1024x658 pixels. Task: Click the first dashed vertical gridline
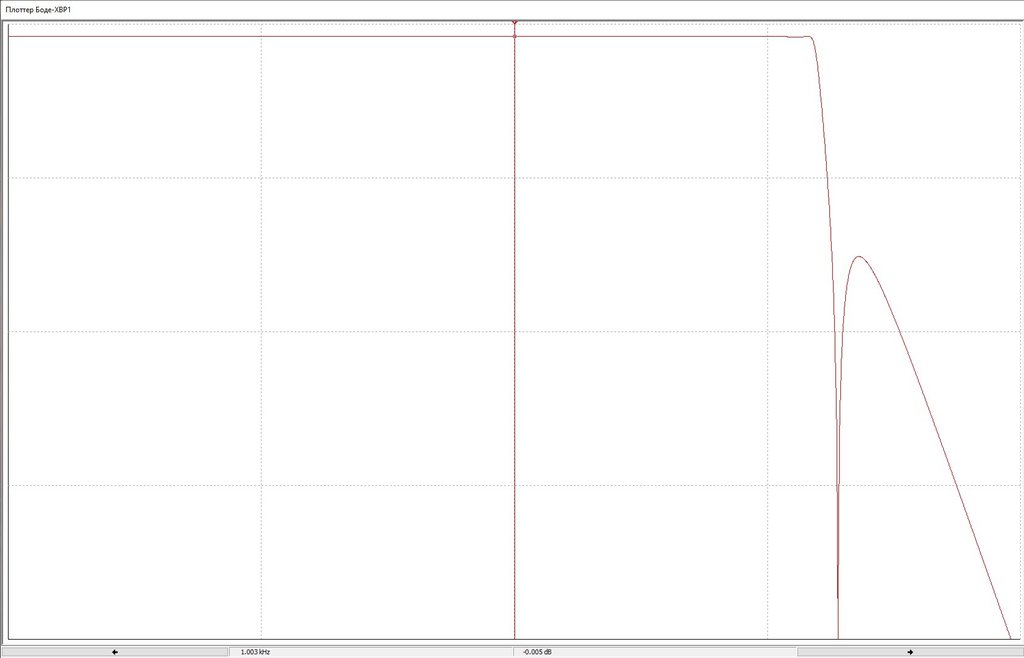pos(261,326)
